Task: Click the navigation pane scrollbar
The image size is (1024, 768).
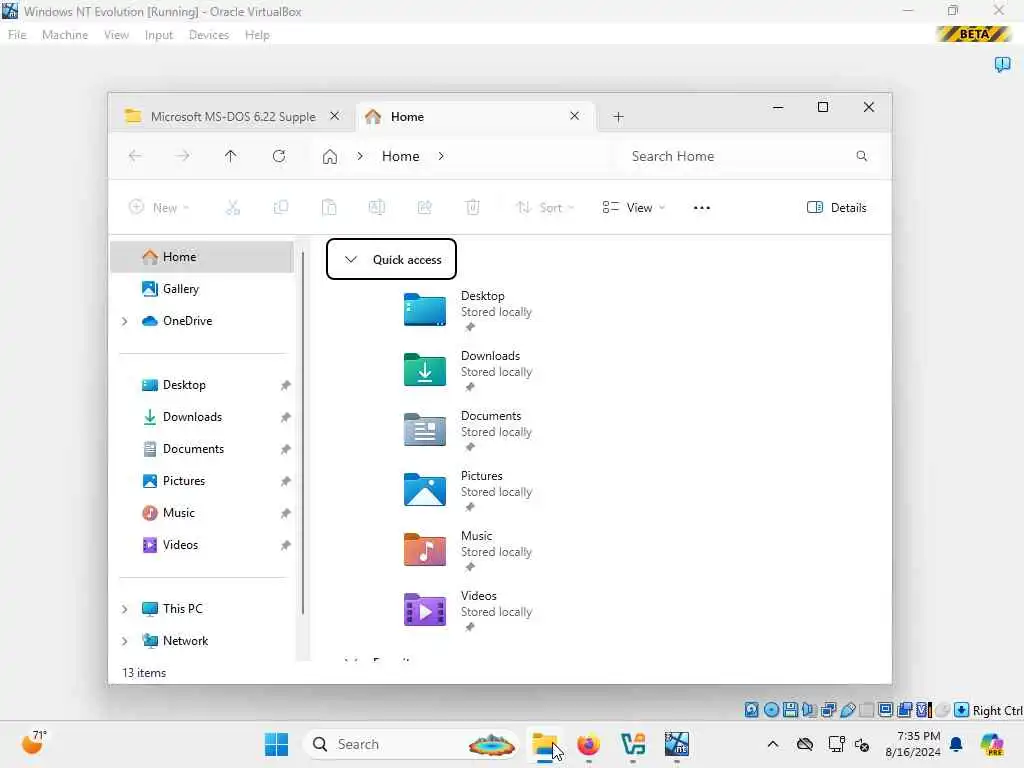Action: [x=303, y=433]
